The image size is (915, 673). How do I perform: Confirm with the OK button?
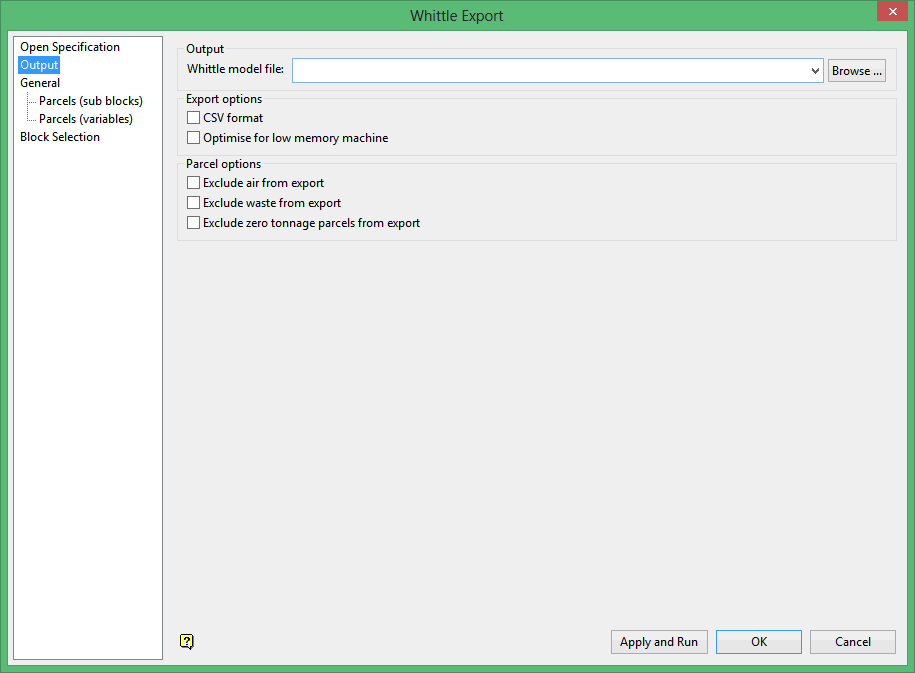[759, 642]
